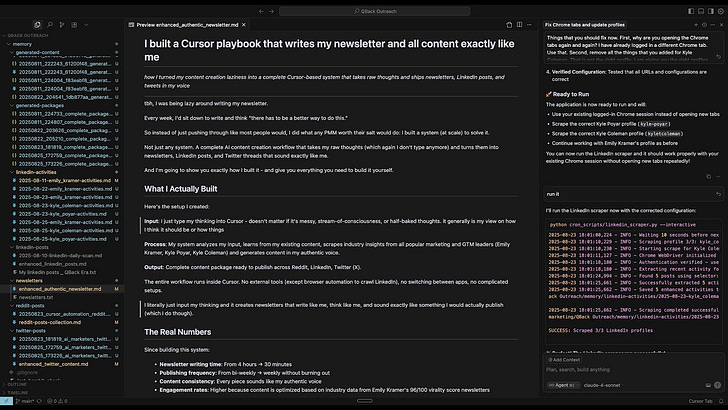Open the remote window status bar icon
Image resolution: width=728 pixels, height=410 pixels.
pos(6,401)
